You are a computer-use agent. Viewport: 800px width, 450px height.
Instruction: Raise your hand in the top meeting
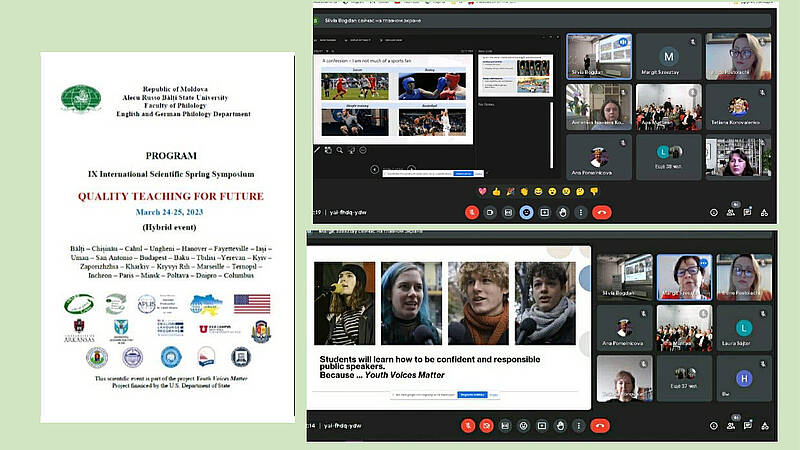click(x=563, y=212)
